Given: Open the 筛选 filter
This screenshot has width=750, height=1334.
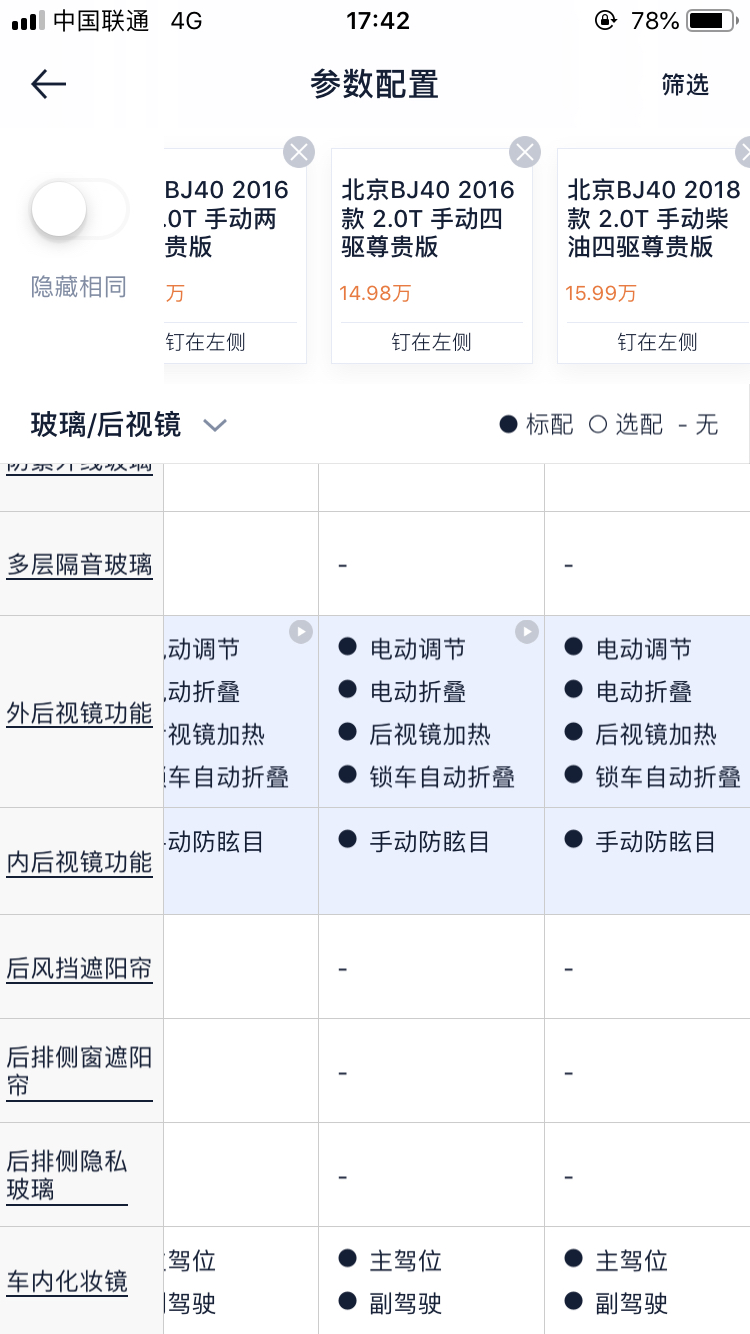Looking at the screenshot, I should click(685, 85).
